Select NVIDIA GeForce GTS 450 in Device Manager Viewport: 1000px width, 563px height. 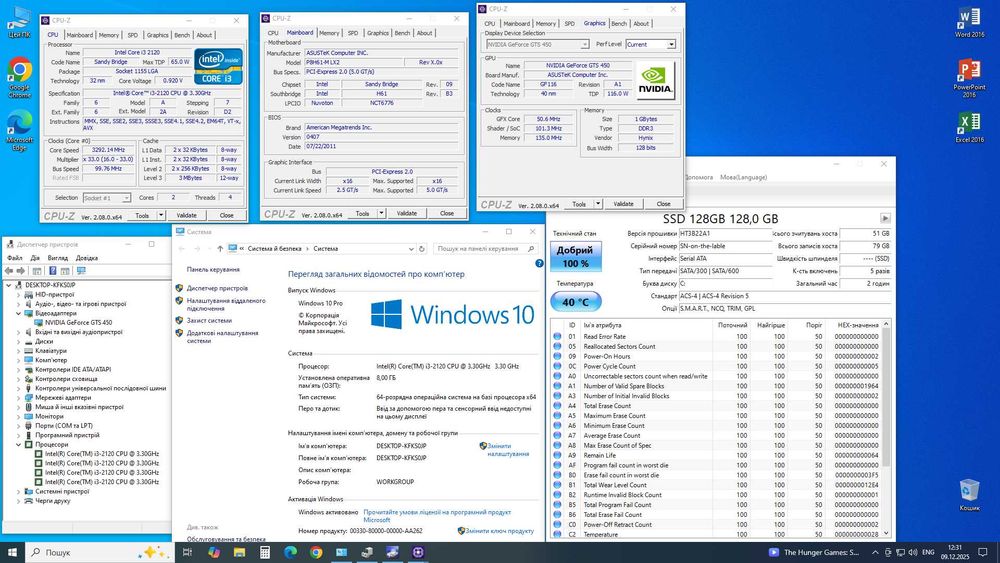(x=78, y=323)
